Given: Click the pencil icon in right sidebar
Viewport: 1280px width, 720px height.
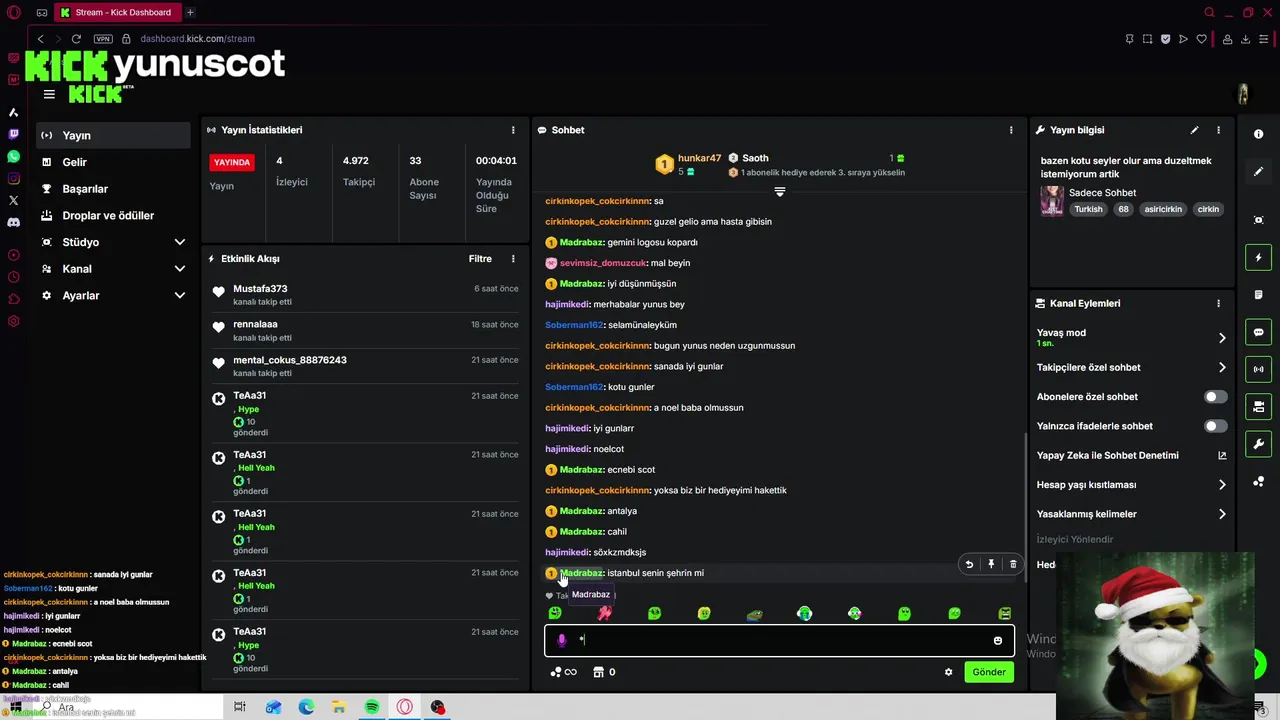Looking at the screenshot, I should pos(1259,172).
